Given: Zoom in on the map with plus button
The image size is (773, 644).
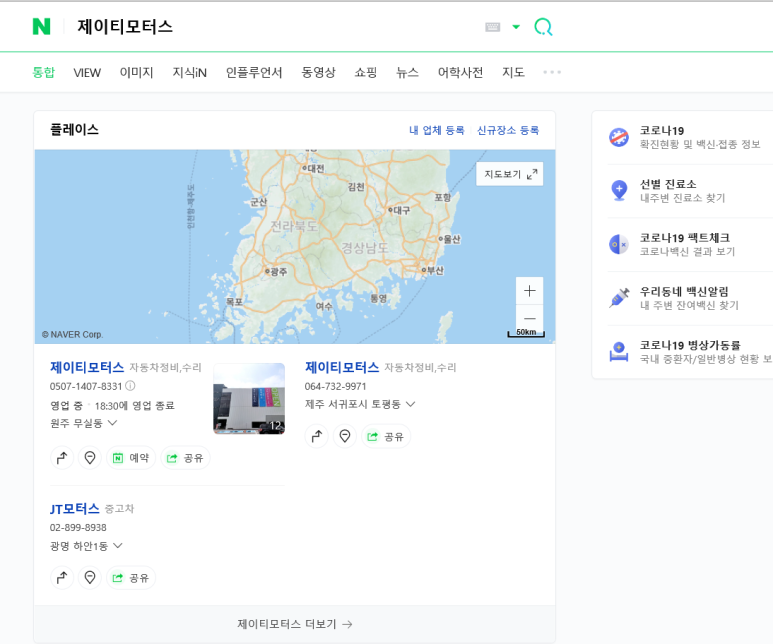Looking at the screenshot, I should click(x=529, y=291).
